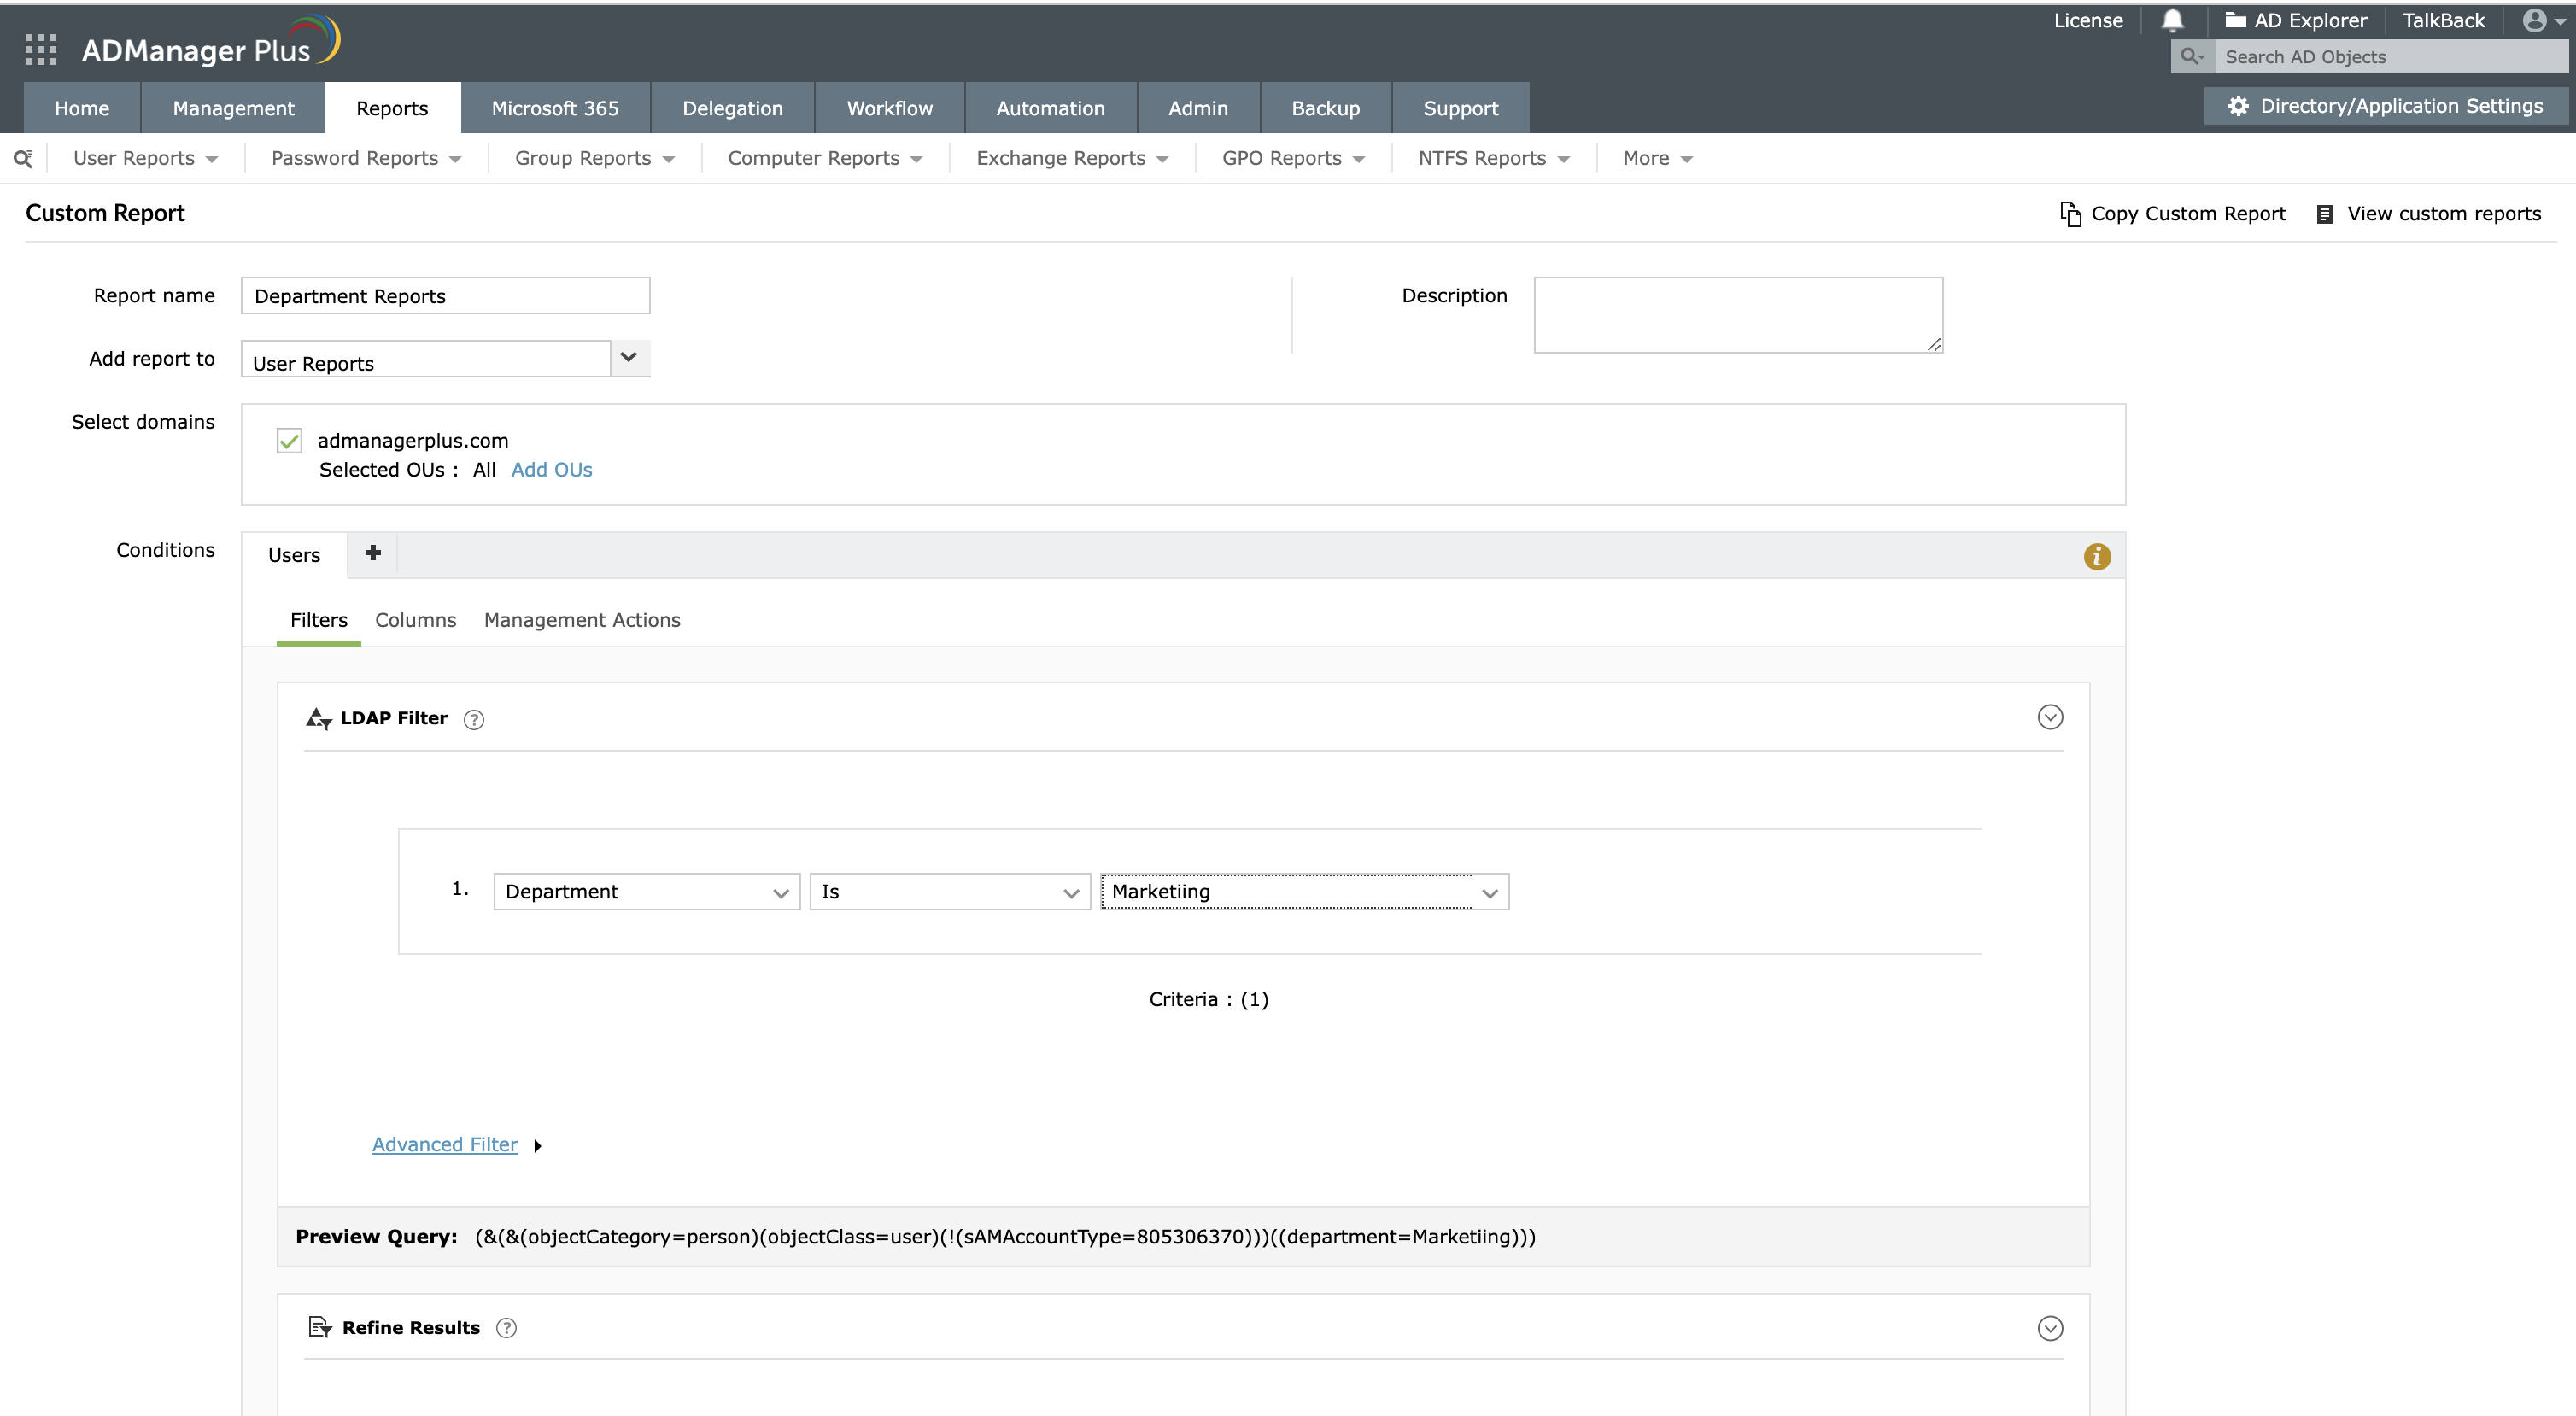Add a new condition tab with plus
Viewport: 2576px width, 1416px height.
[x=373, y=553]
